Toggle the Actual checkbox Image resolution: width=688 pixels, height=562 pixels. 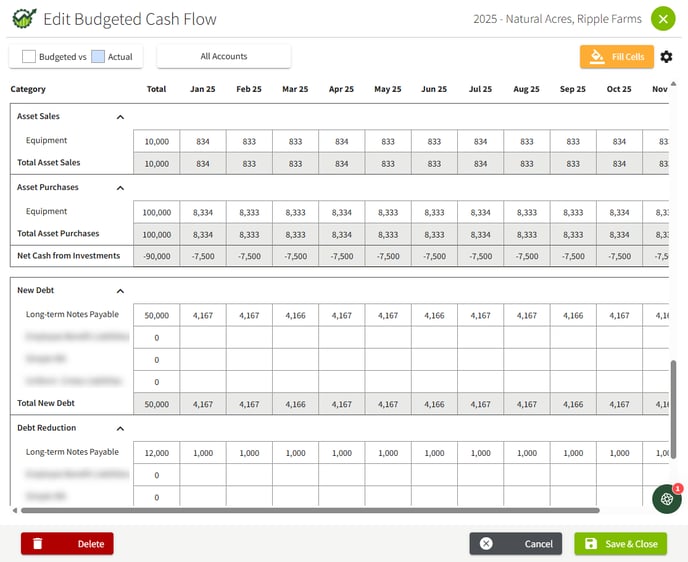[98, 57]
